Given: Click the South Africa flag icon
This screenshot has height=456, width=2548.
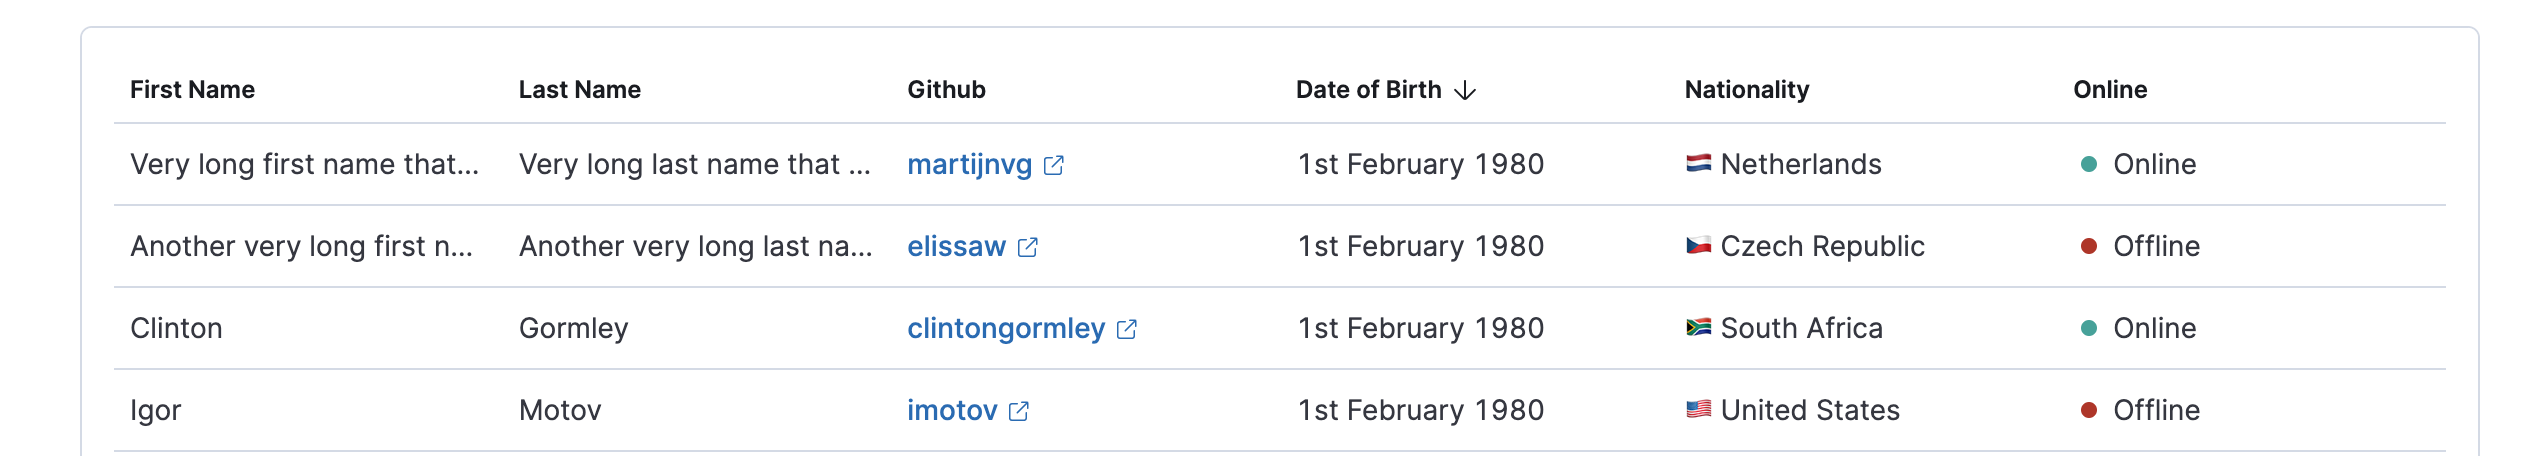Looking at the screenshot, I should tap(1698, 327).
